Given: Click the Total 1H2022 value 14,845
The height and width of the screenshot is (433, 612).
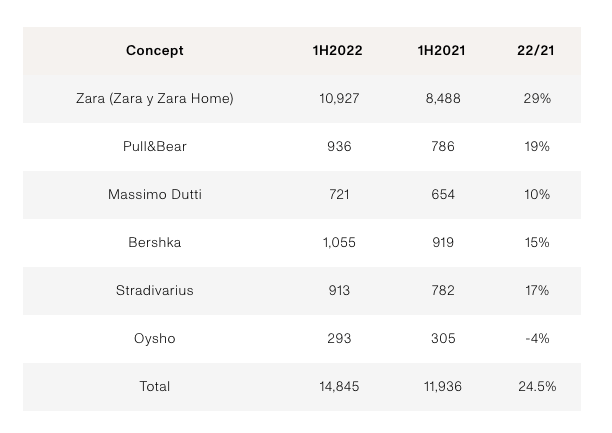Looking at the screenshot, I should tap(338, 387).
